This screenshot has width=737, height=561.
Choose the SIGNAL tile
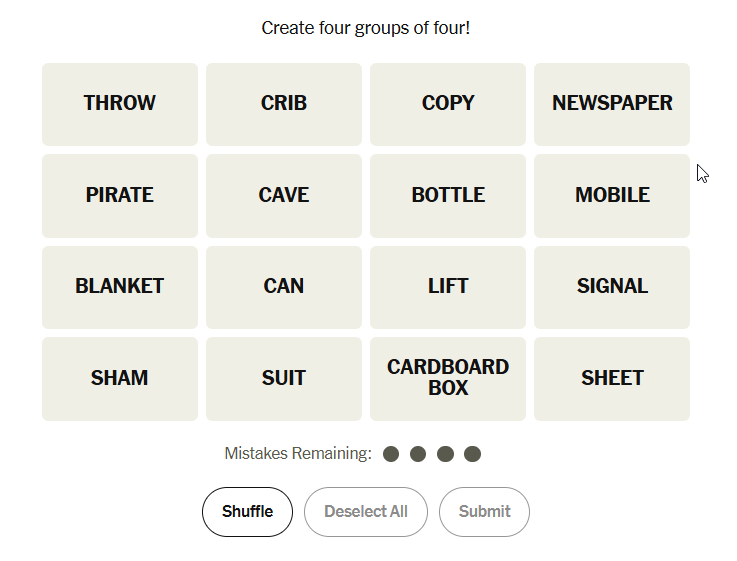pyautogui.click(x=612, y=287)
